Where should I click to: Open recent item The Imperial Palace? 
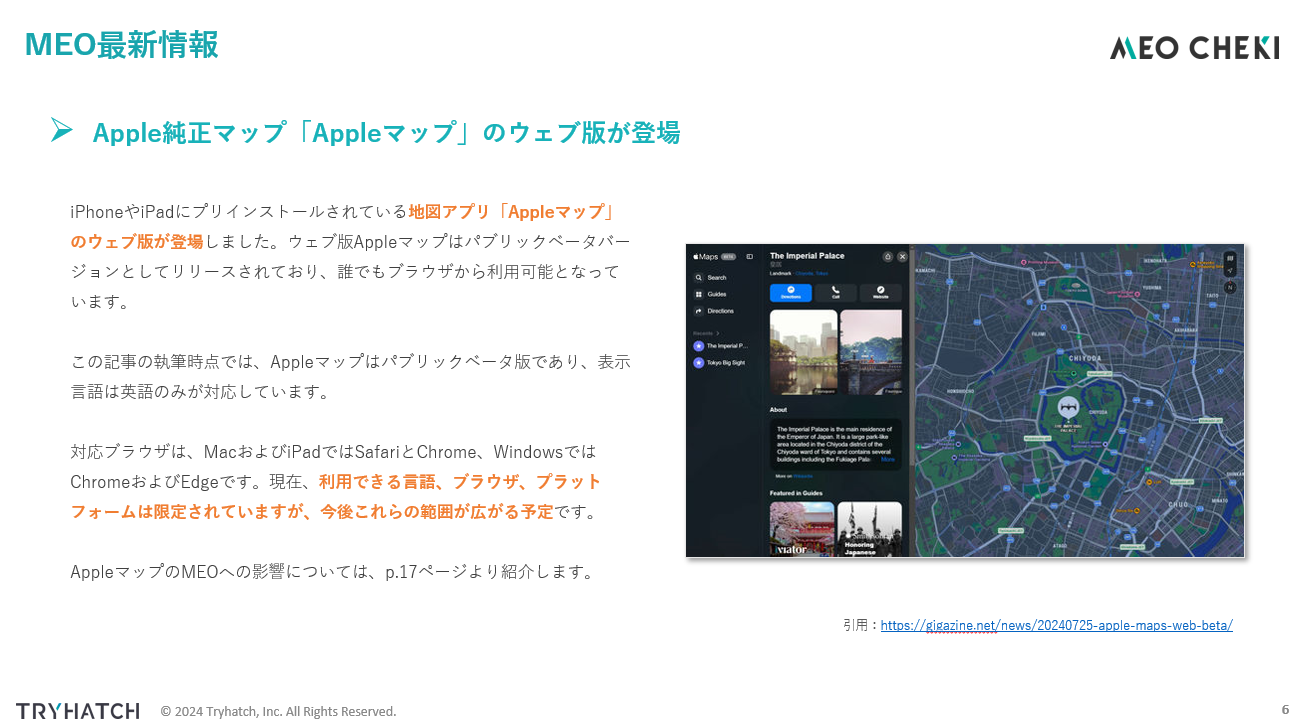click(x=721, y=346)
